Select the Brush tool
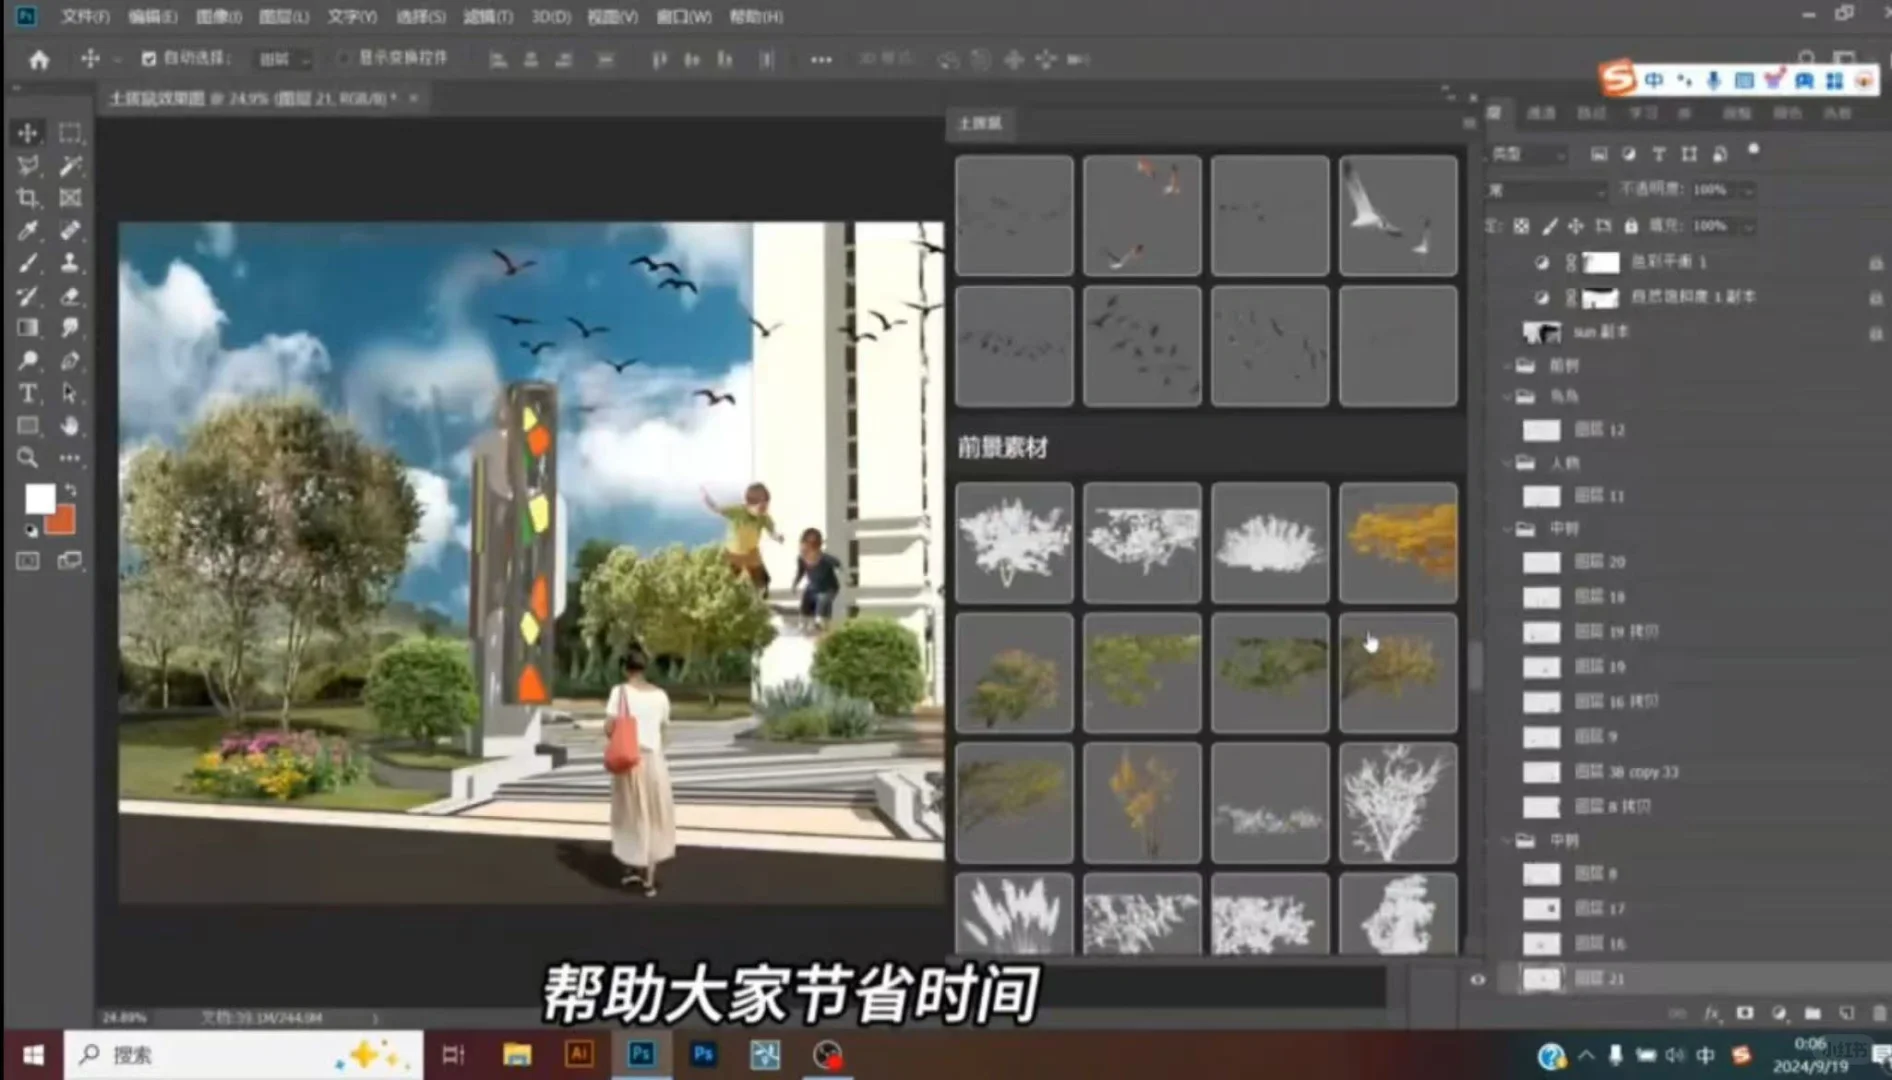This screenshot has height=1080, width=1892. click(28, 263)
